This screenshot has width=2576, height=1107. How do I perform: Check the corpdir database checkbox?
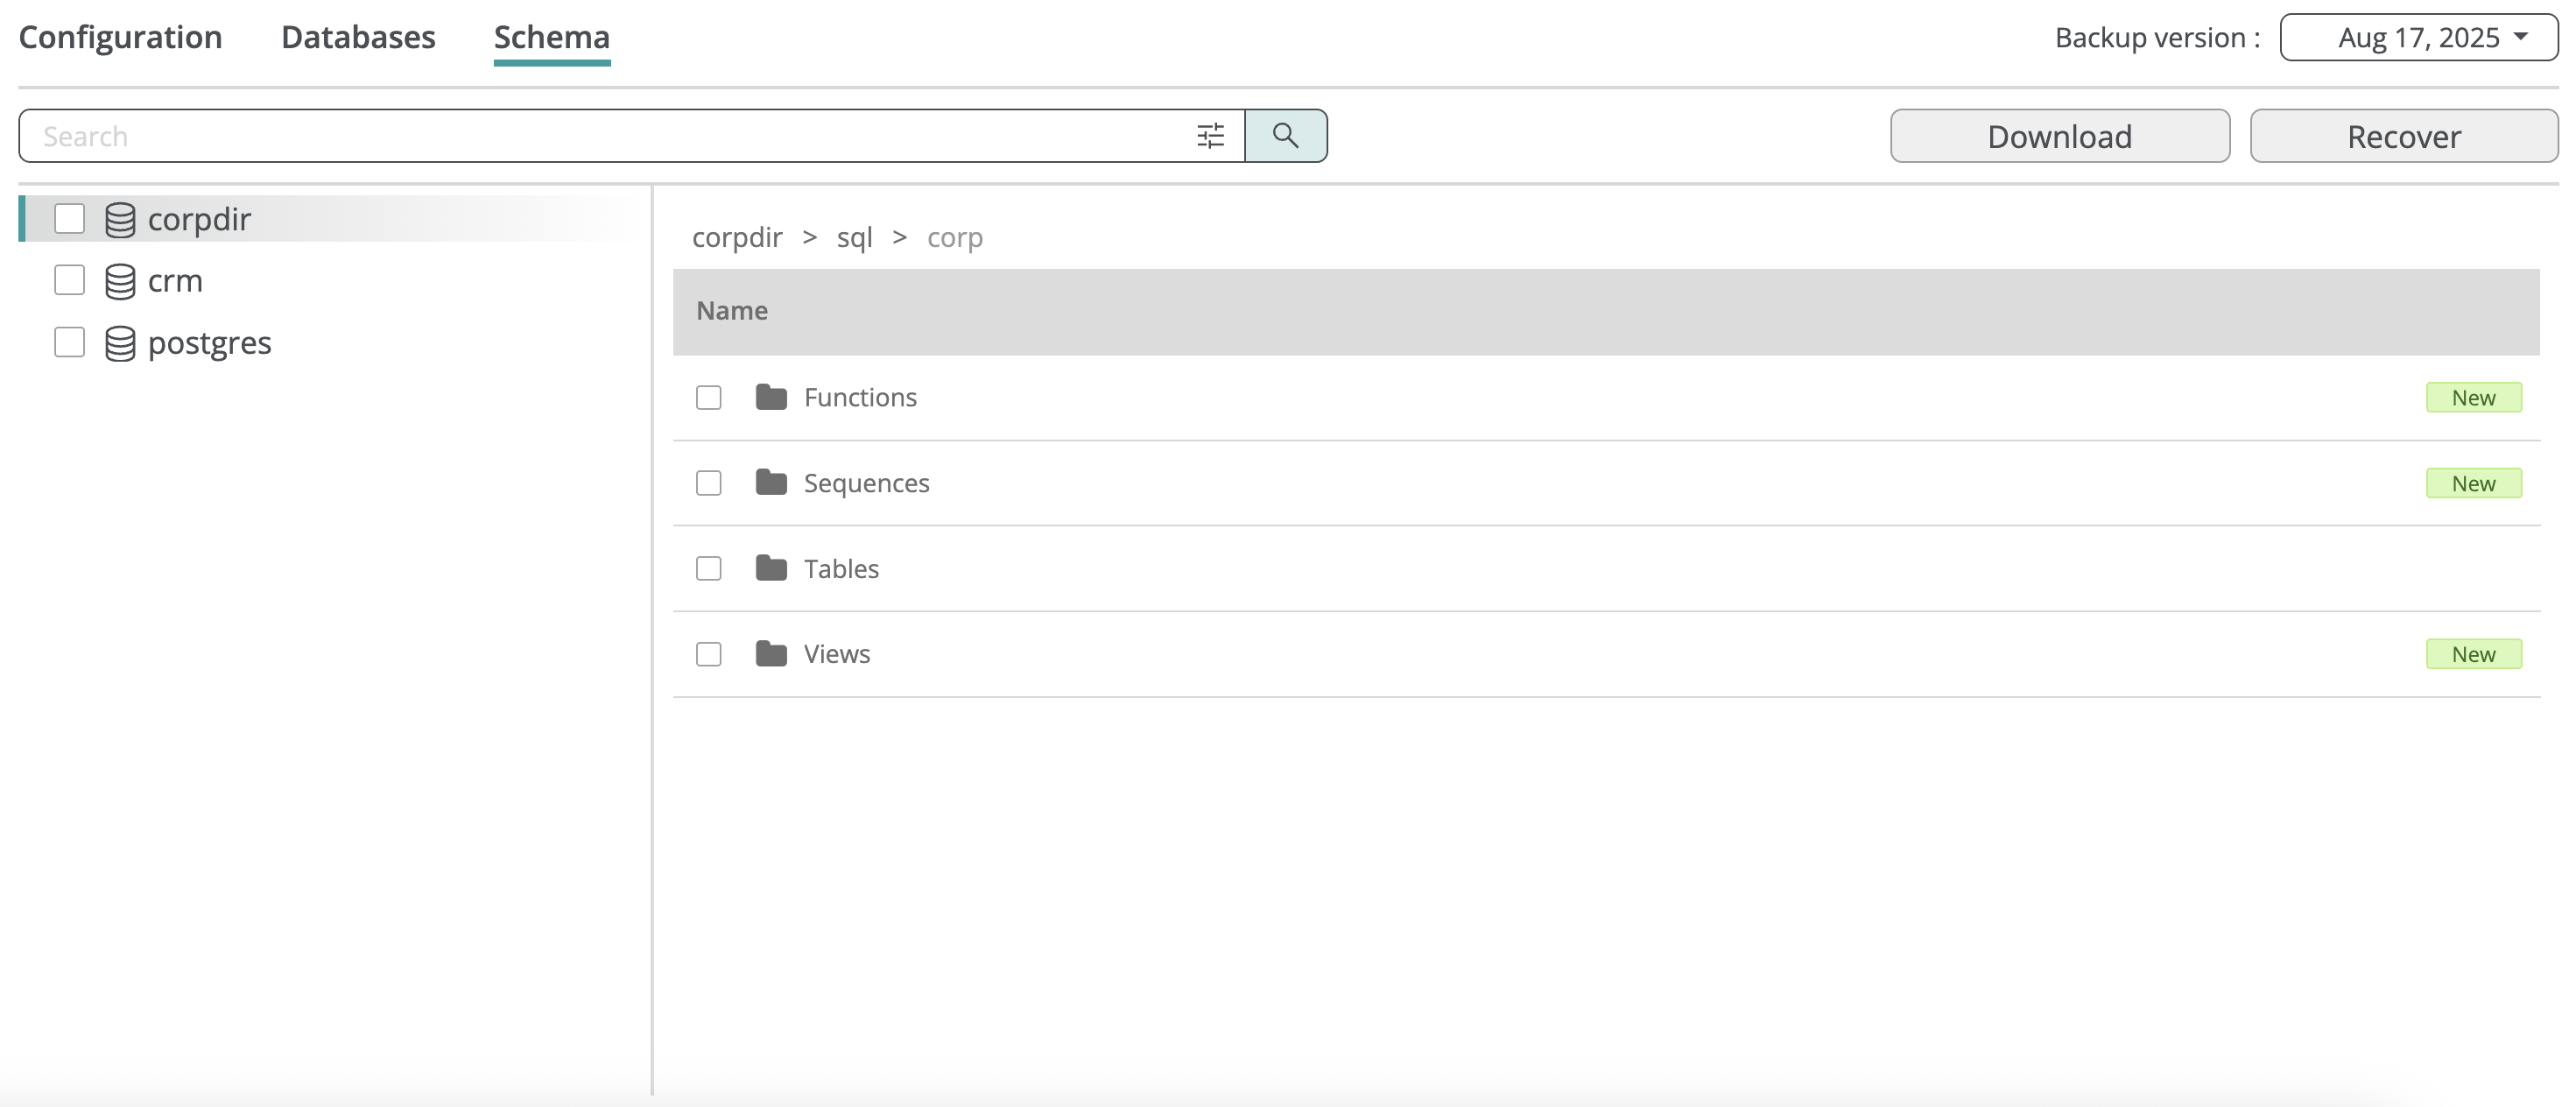(69, 218)
